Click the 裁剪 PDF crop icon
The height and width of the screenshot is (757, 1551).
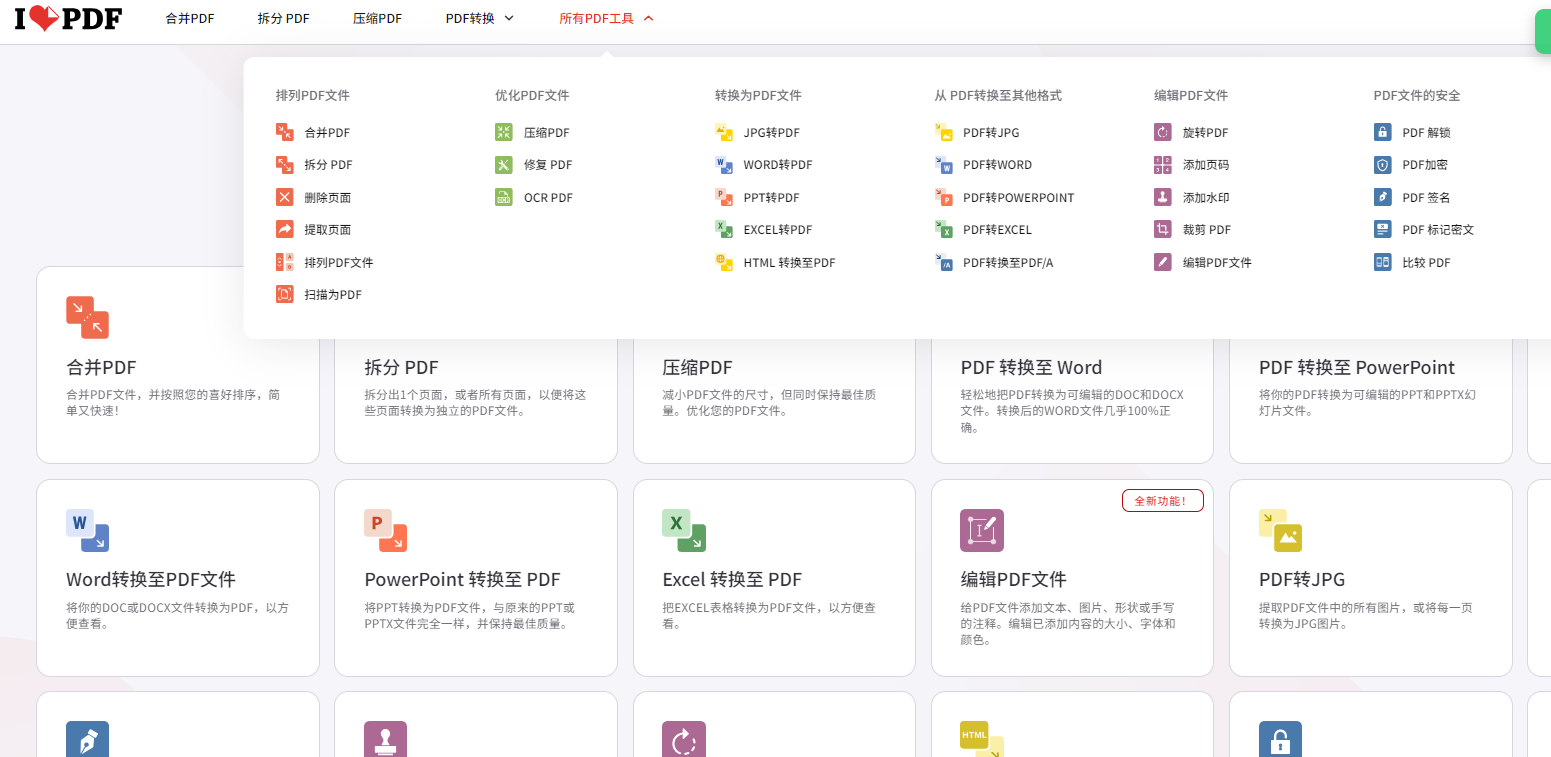[1163, 229]
